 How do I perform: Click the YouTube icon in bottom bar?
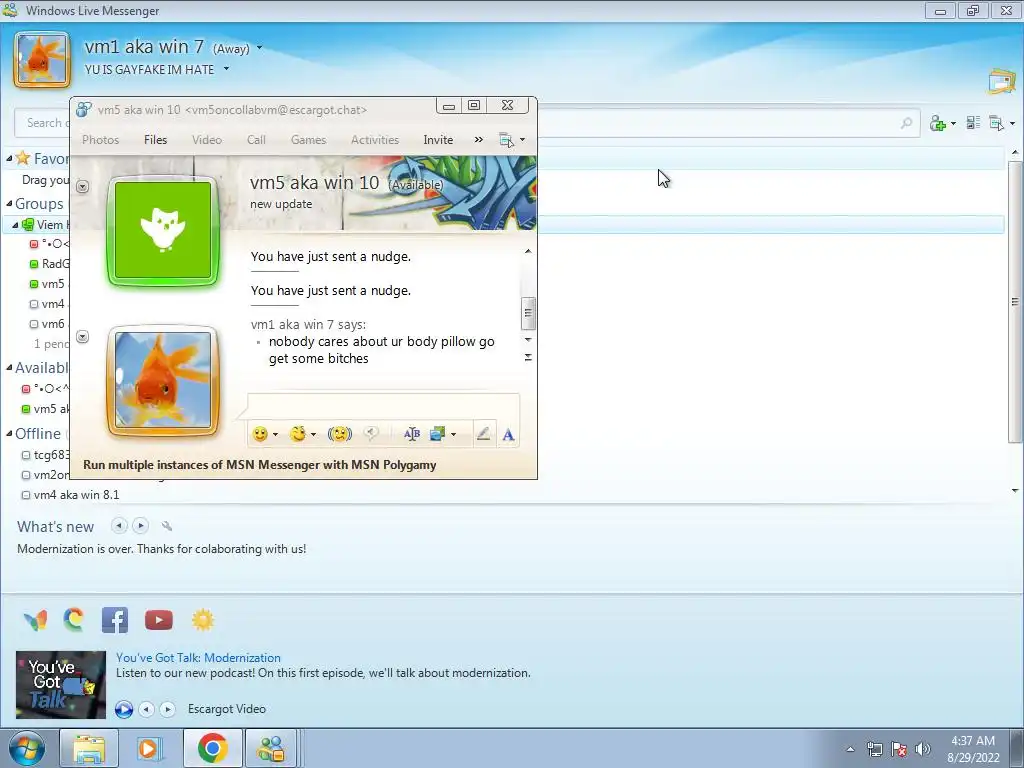(159, 620)
